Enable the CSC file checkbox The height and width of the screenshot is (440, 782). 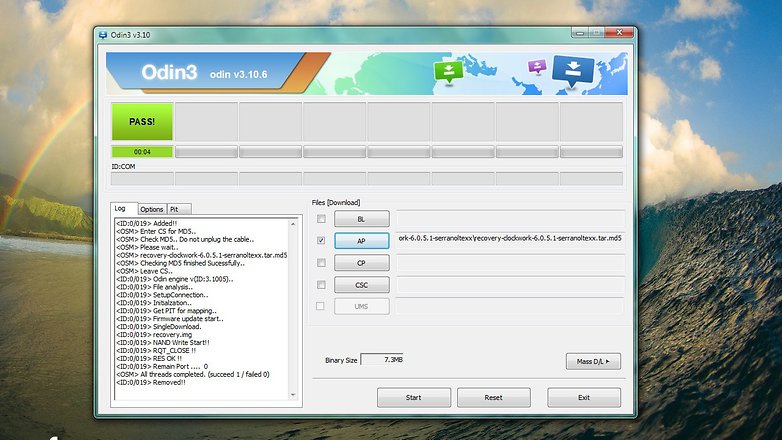point(321,284)
